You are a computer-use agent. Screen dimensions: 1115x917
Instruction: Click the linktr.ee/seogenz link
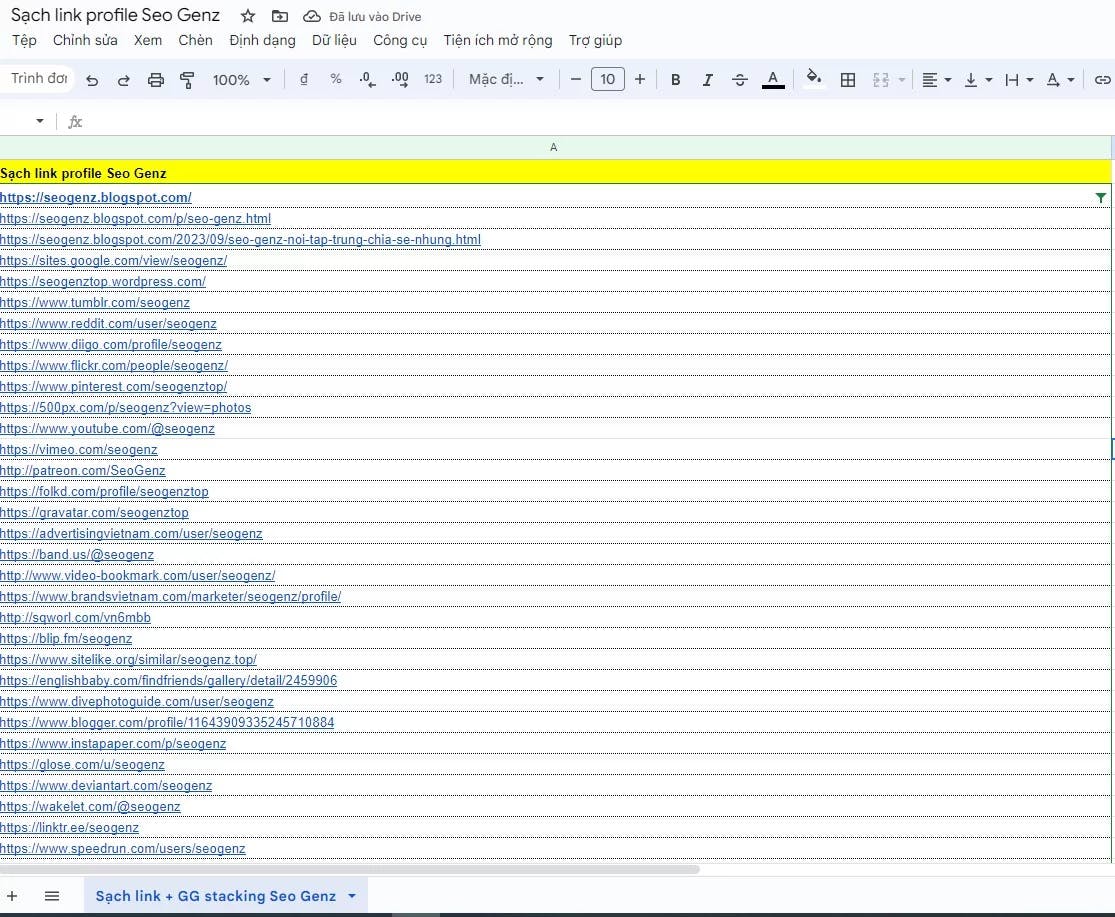click(69, 828)
